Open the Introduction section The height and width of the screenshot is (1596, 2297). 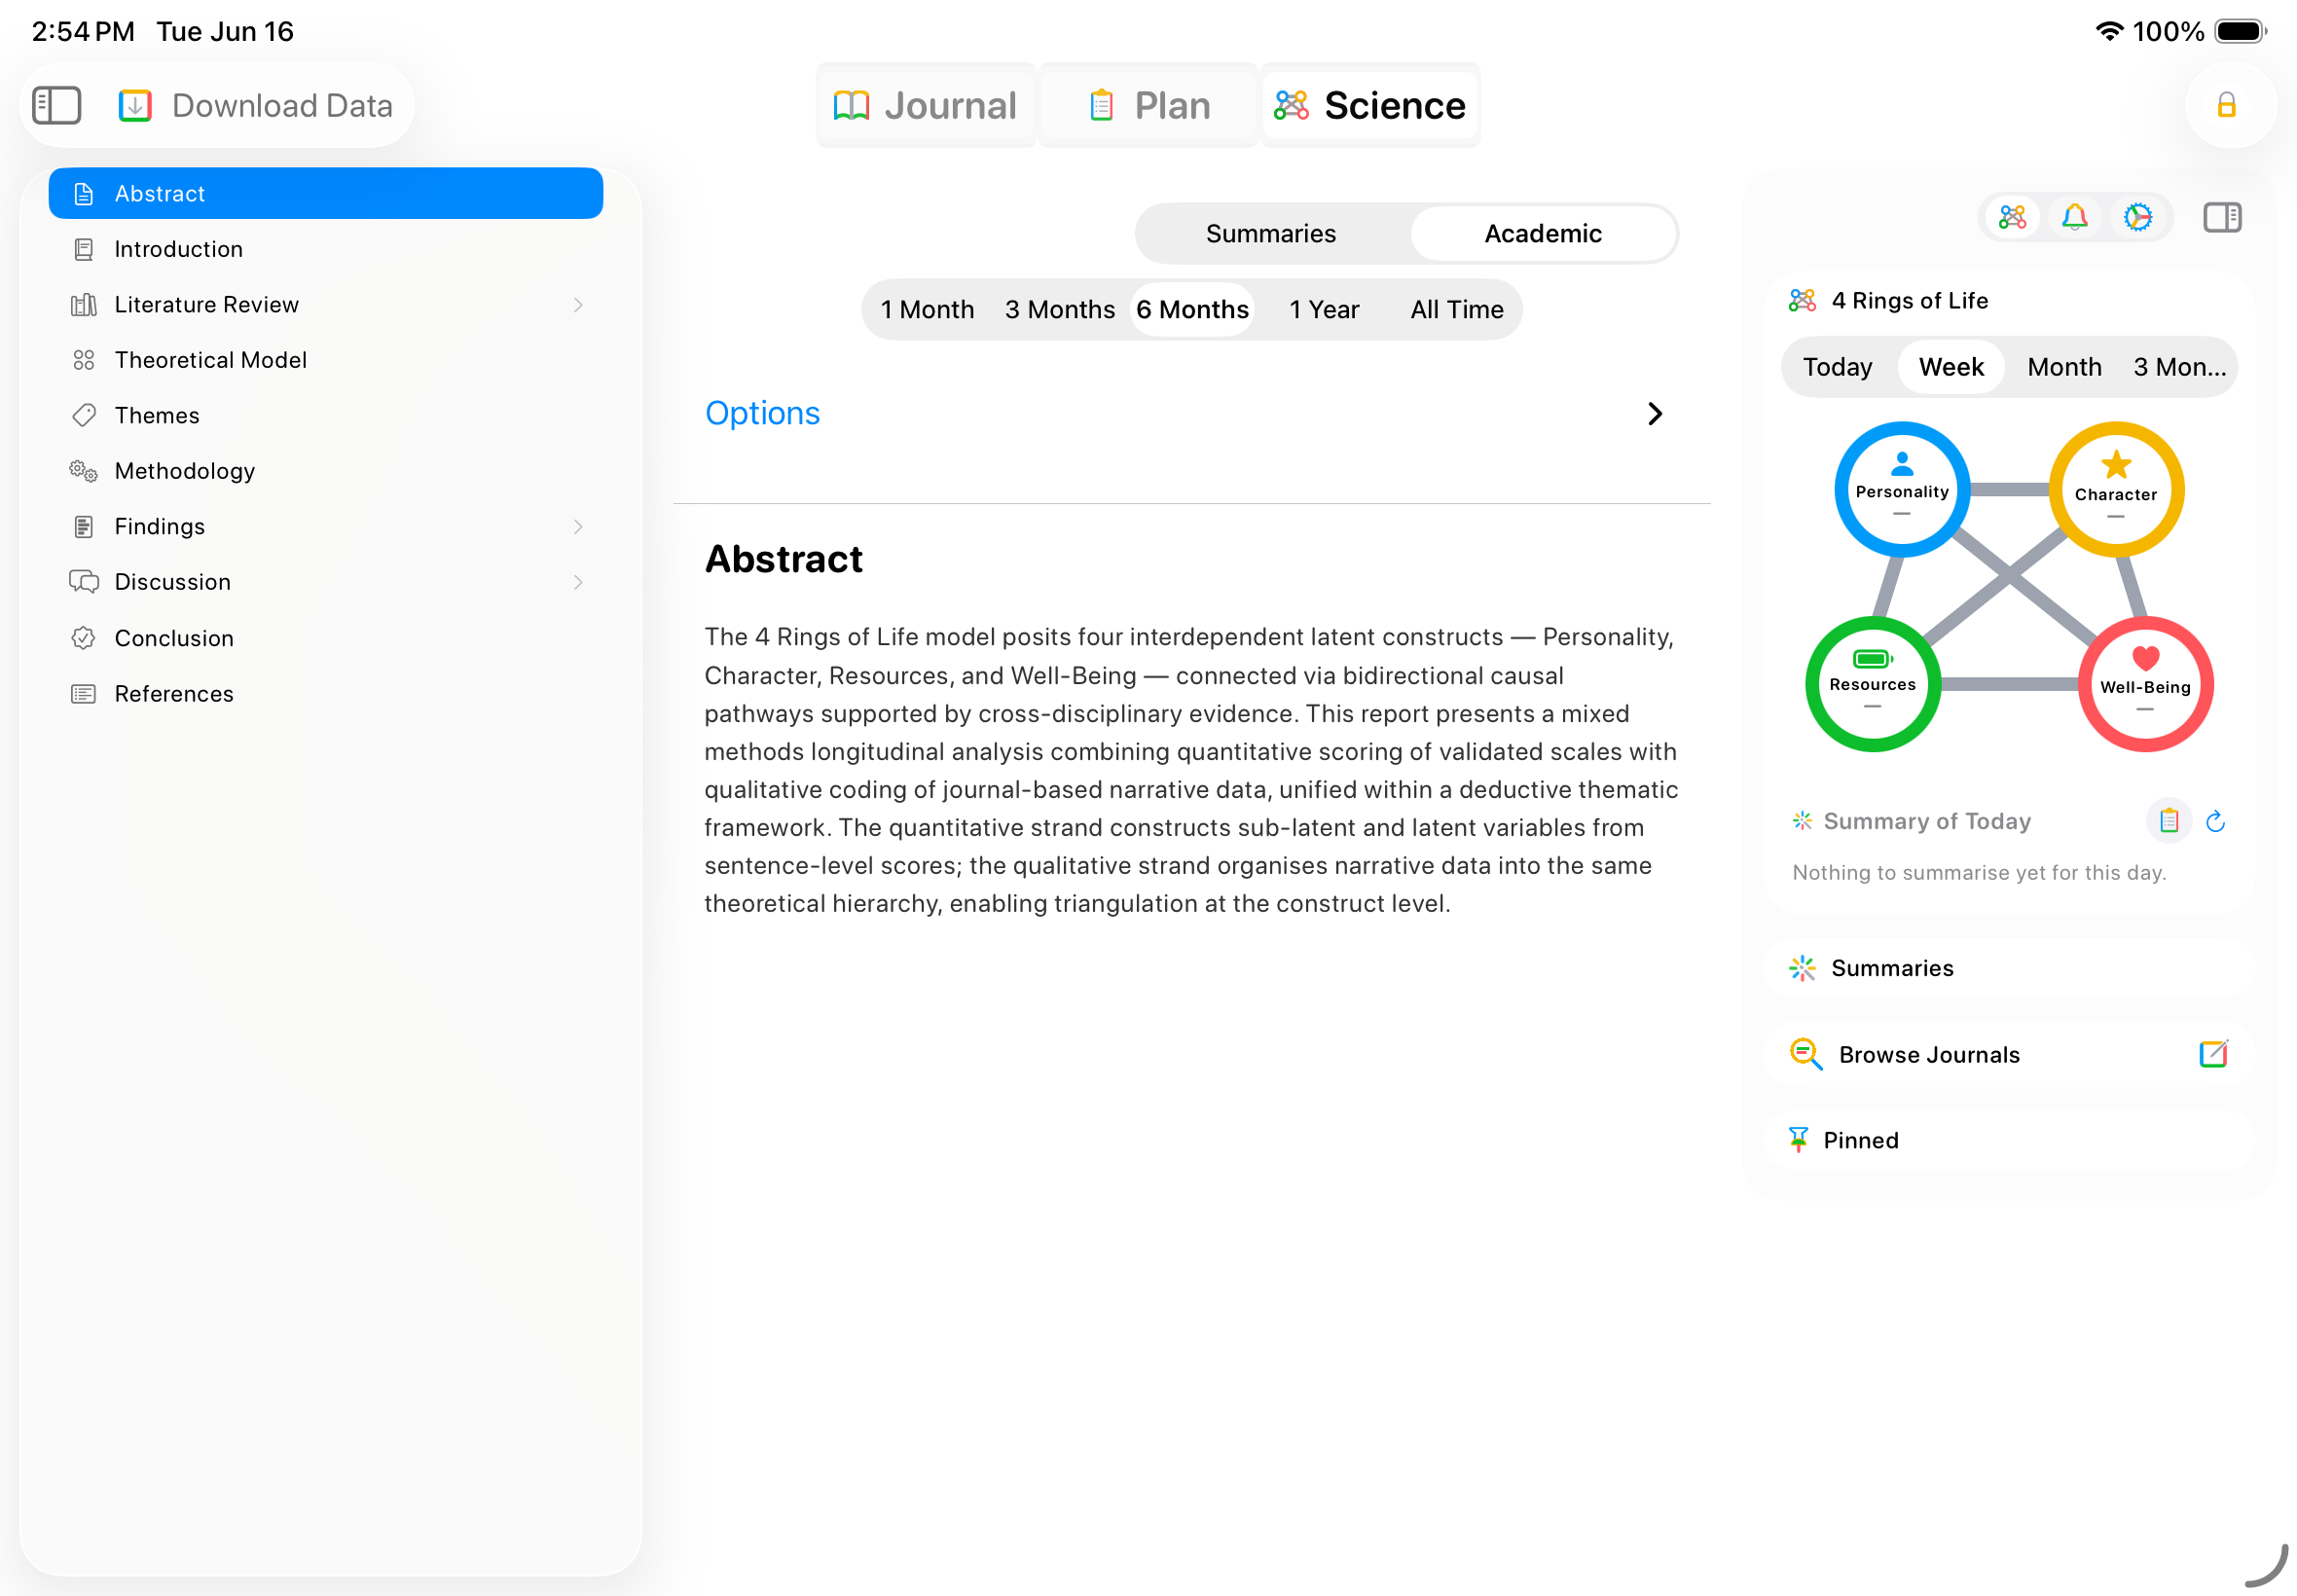point(326,249)
